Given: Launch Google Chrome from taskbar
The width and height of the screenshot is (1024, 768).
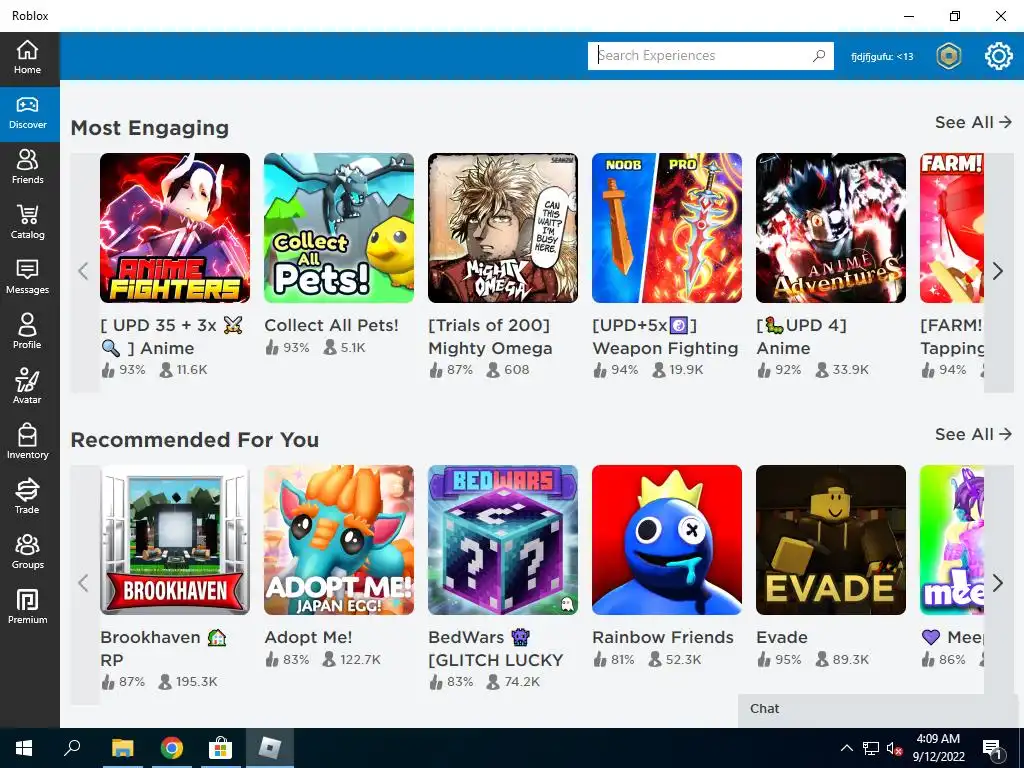Looking at the screenshot, I should [172, 748].
